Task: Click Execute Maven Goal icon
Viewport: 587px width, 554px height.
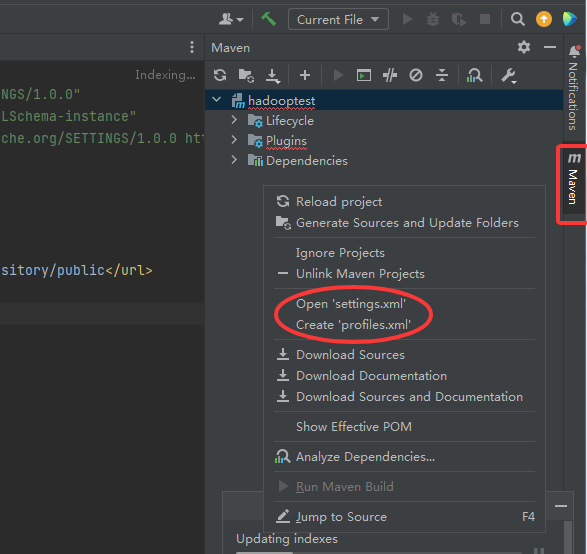Action: [364, 75]
